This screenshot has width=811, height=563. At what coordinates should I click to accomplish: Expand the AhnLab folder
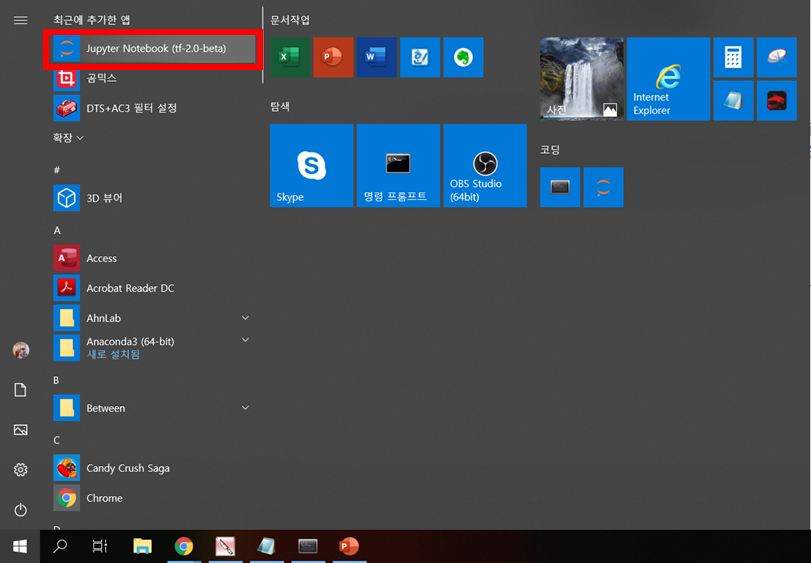pyautogui.click(x=154, y=318)
